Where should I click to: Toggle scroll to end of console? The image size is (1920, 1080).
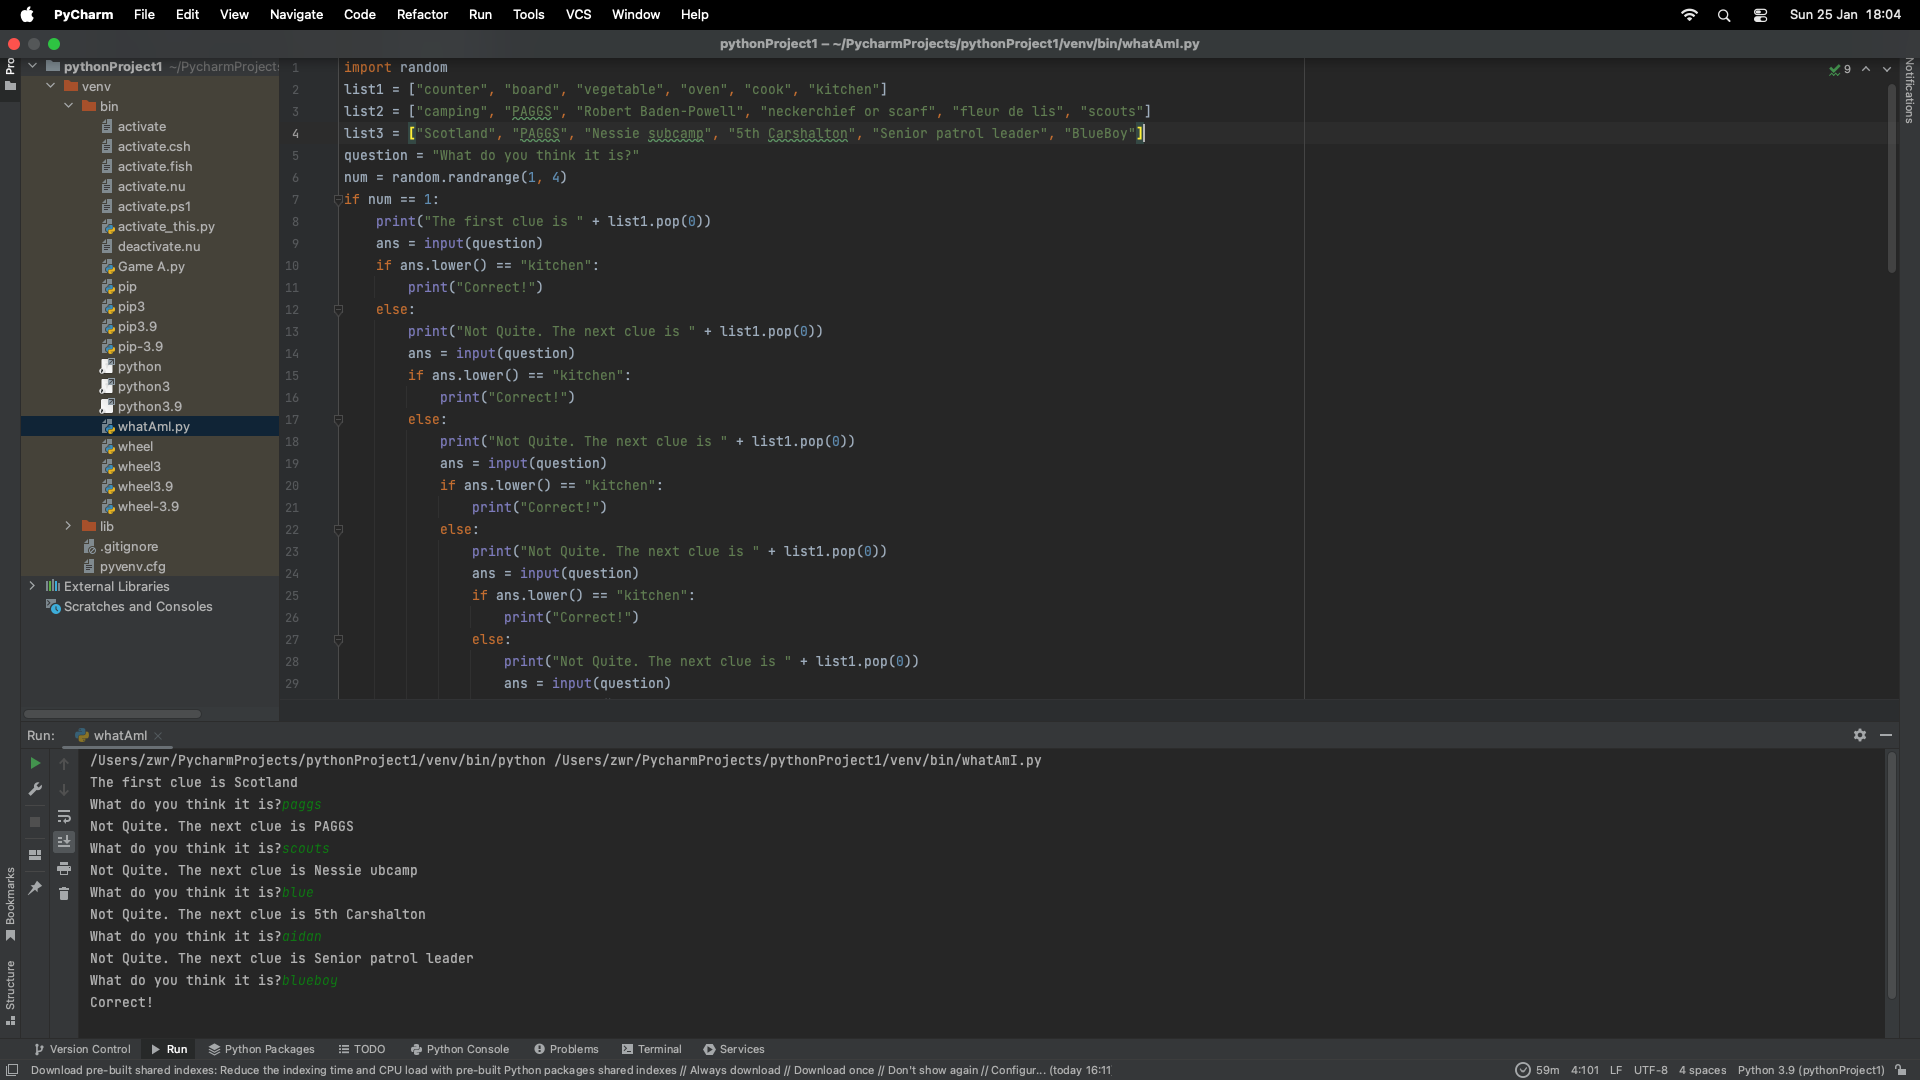point(64,842)
